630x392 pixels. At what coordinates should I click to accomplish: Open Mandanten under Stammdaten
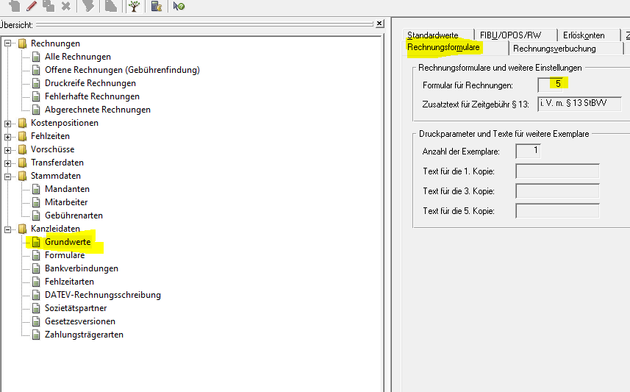67,189
